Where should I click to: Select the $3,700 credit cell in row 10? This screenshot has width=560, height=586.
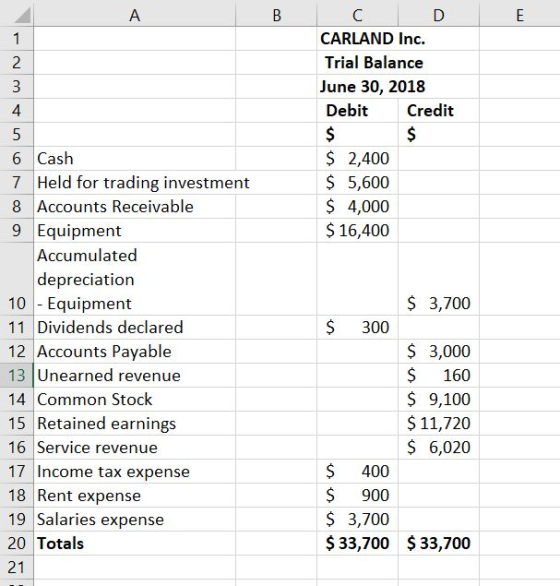coord(439,279)
